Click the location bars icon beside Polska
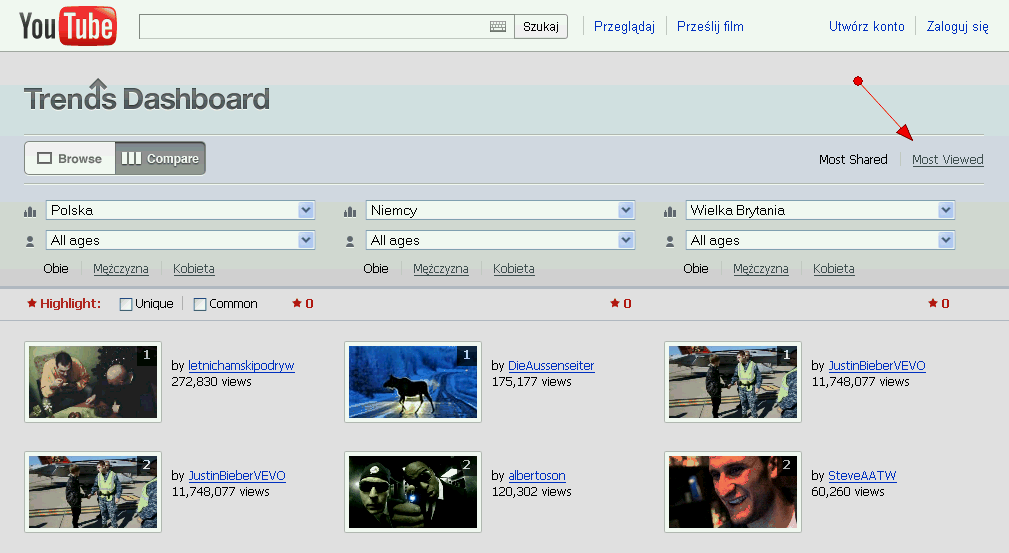 pos(30,211)
